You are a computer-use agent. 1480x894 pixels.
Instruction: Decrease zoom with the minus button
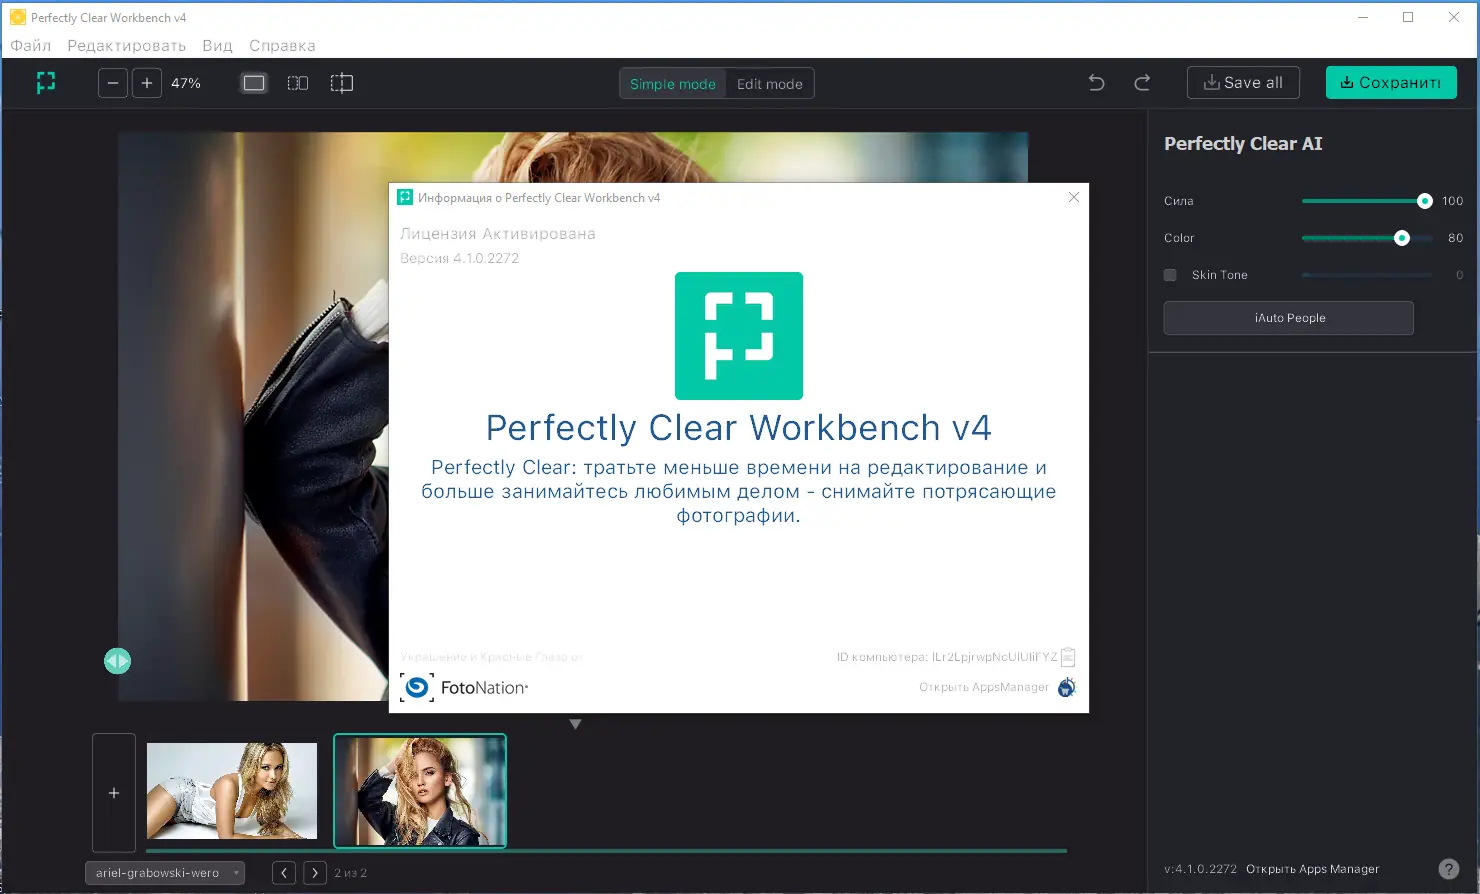tap(112, 83)
